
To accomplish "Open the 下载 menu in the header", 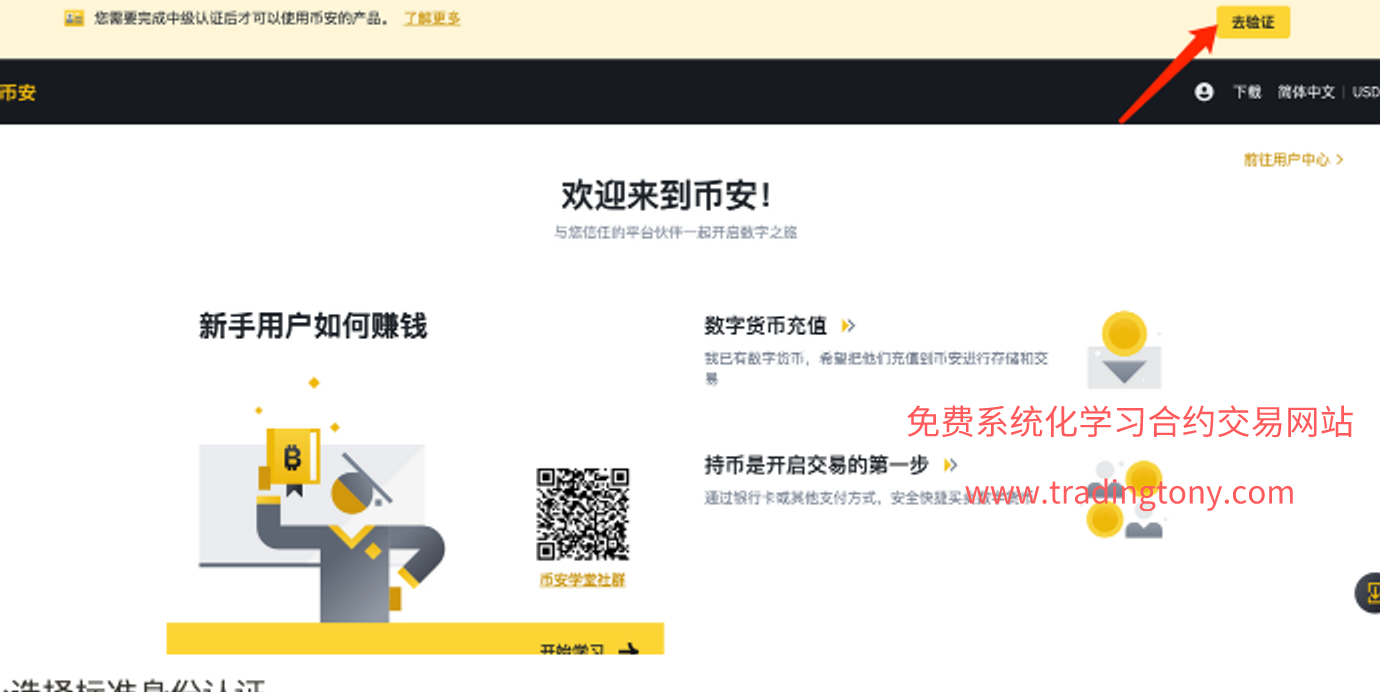I will click(x=1247, y=92).
